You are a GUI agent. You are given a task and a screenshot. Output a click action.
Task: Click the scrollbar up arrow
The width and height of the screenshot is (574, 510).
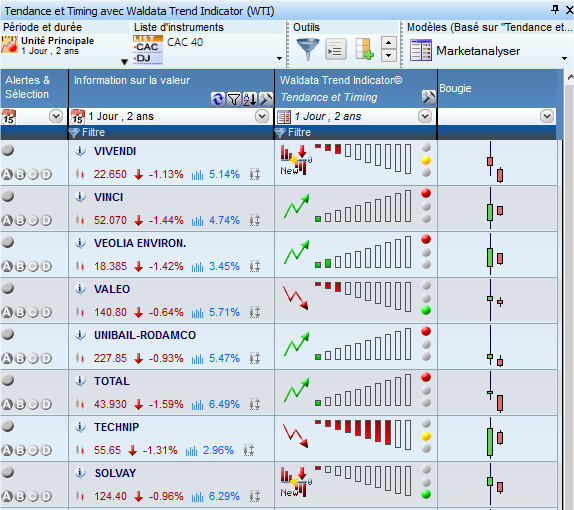coord(570,77)
